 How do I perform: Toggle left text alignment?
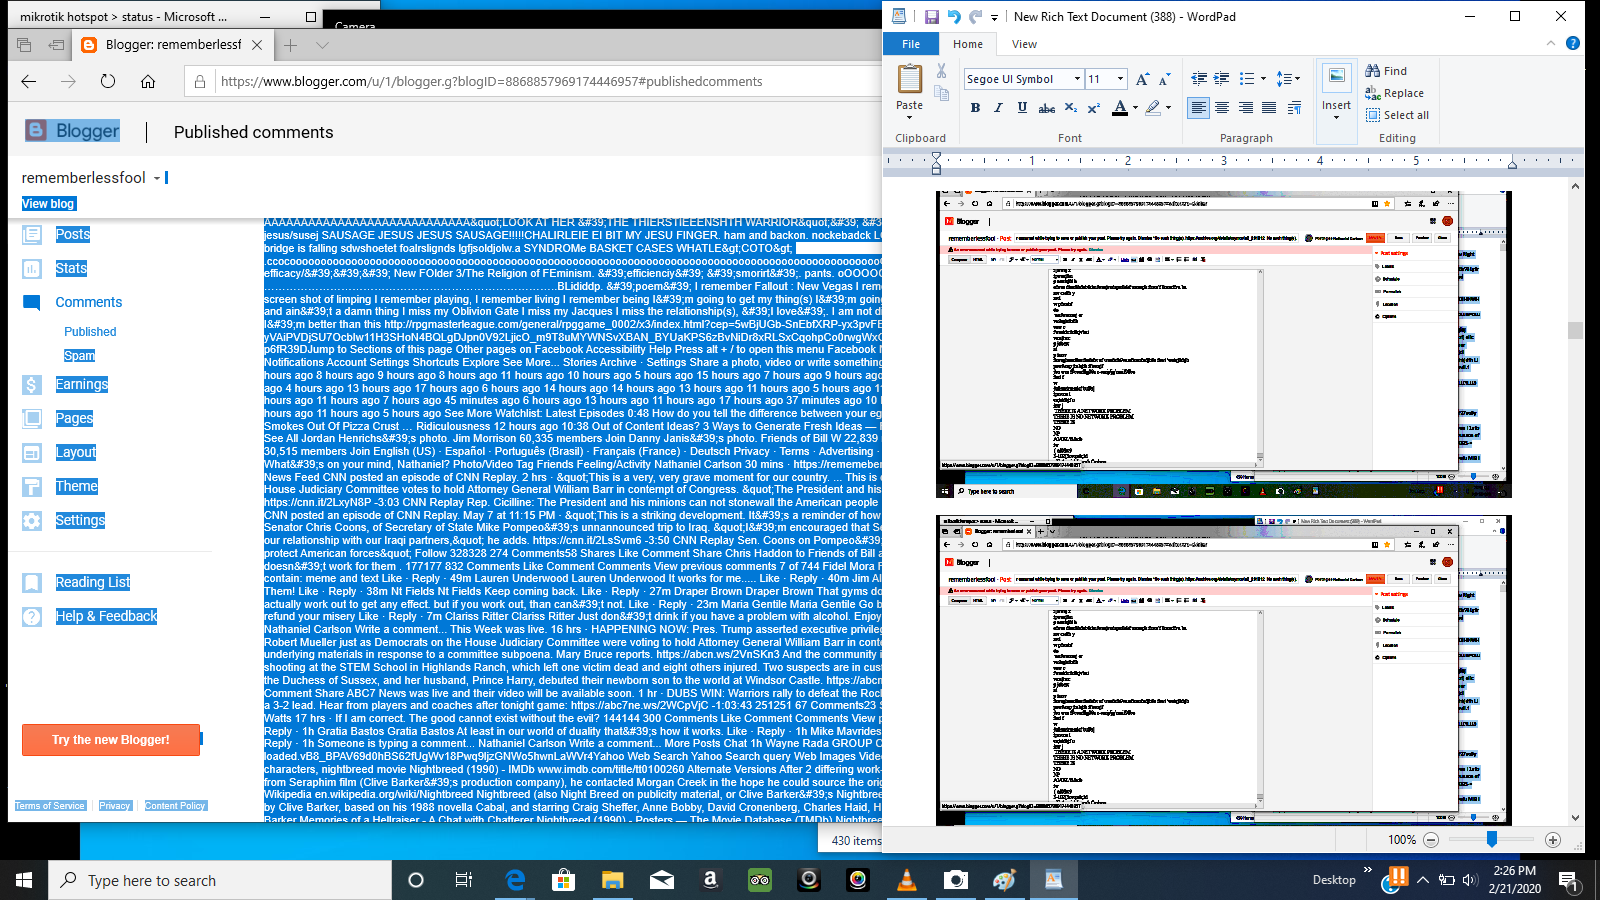[1198, 108]
